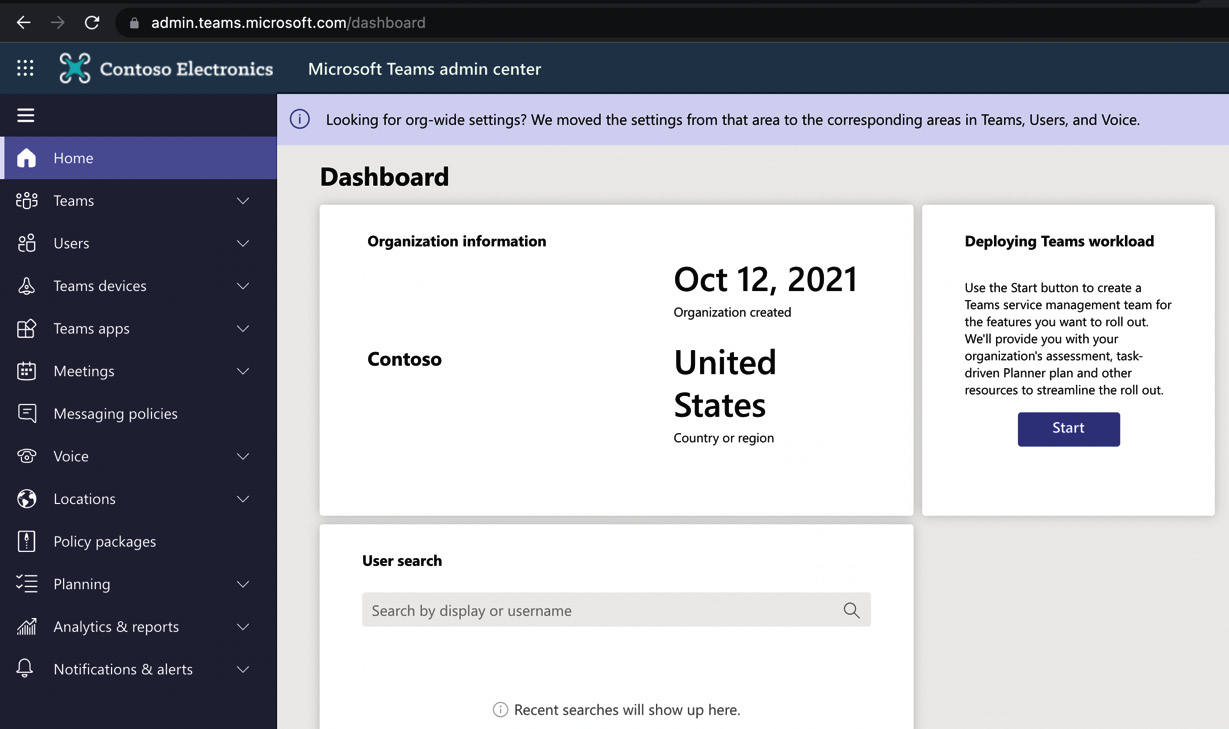The height and width of the screenshot is (729, 1229).
Task: Click the Contoso organization name
Action: (404, 359)
